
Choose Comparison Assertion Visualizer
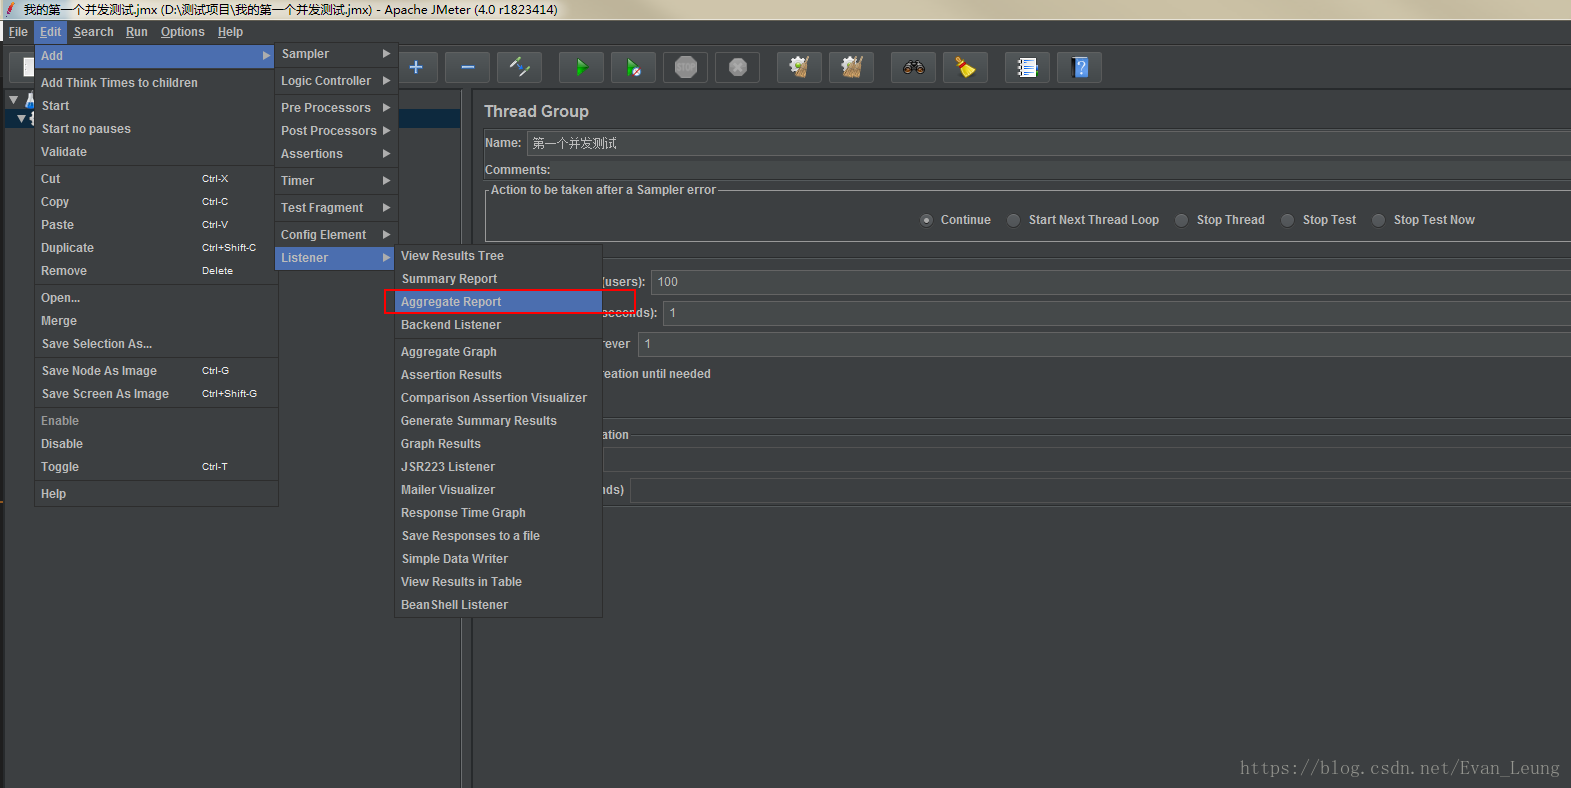498,398
